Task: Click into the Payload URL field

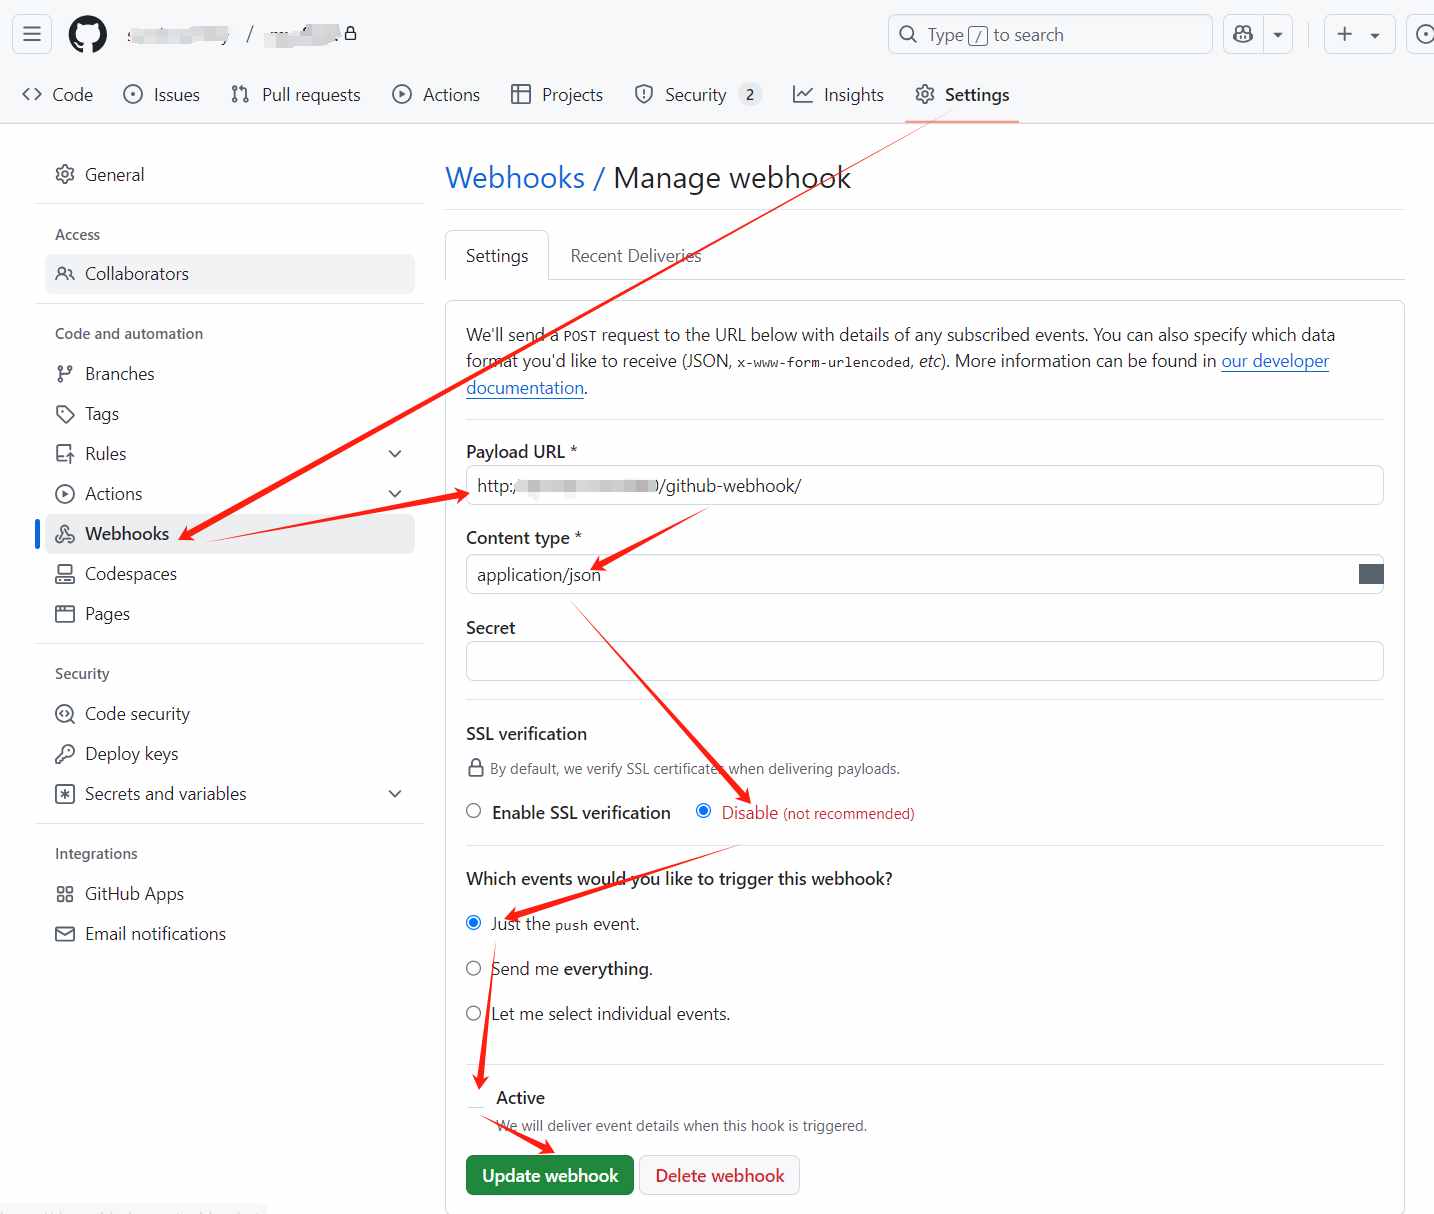Action: tap(924, 485)
